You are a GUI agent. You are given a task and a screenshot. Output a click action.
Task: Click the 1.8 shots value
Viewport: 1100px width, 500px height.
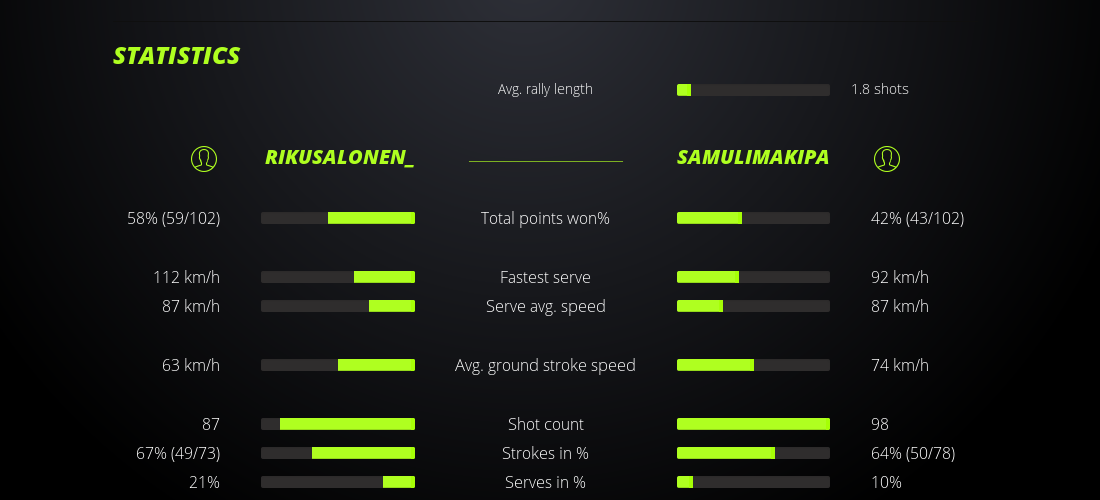(x=880, y=89)
